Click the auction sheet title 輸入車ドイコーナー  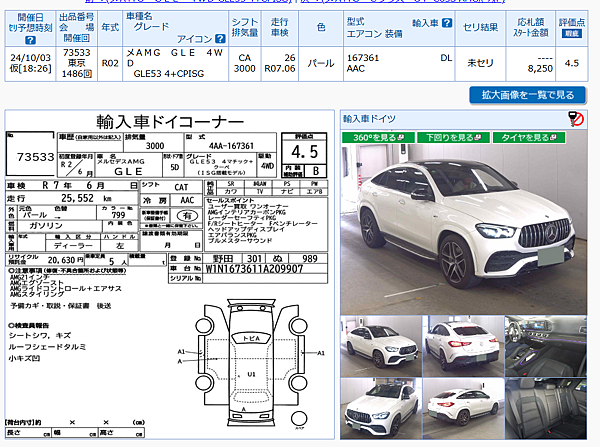(170, 122)
